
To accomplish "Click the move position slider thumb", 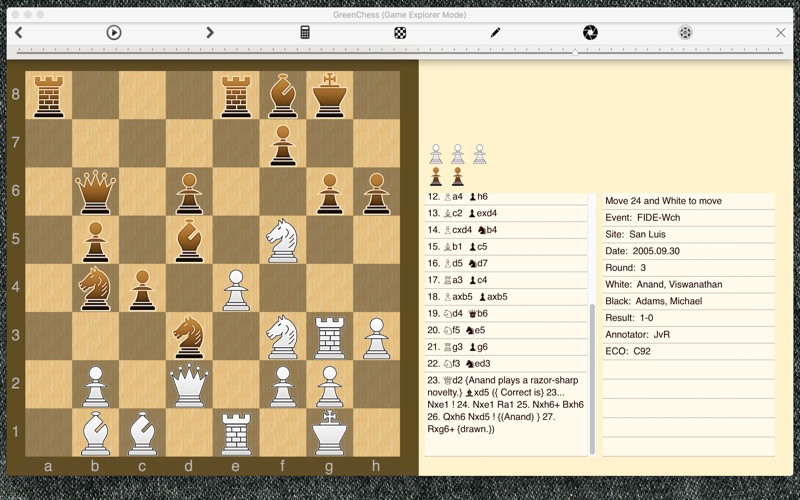I will 575,52.
